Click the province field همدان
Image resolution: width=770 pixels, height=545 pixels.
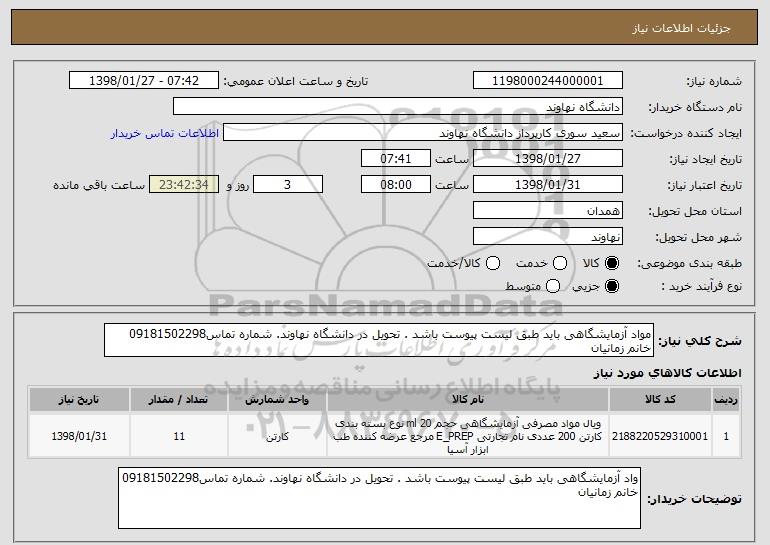click(548, 211)
